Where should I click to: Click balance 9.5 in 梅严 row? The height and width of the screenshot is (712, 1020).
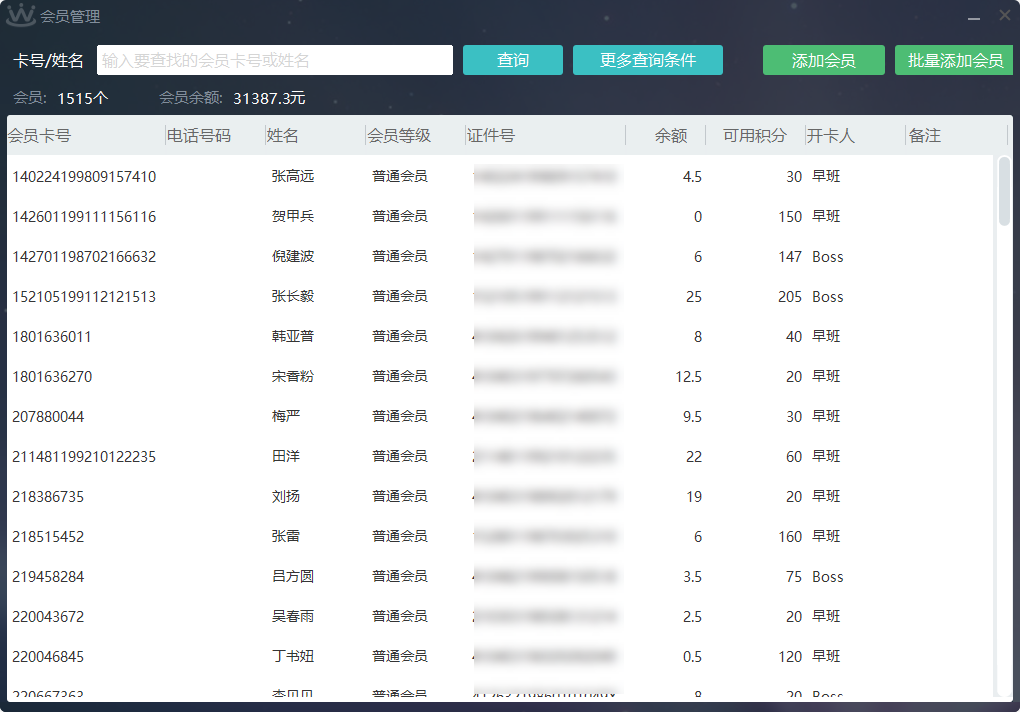pos(692,417)
